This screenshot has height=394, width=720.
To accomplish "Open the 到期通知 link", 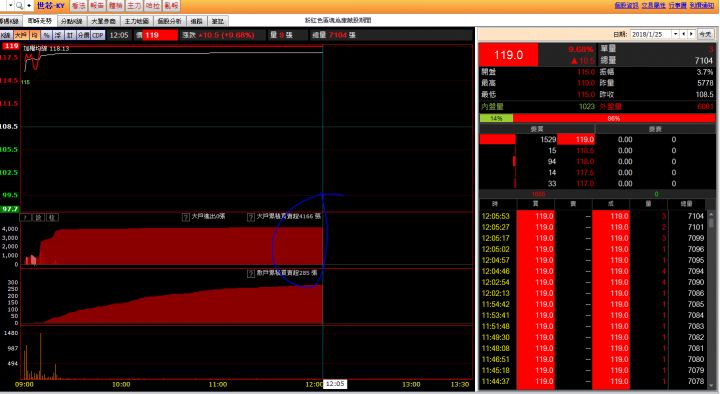I will tap(701, 6).
